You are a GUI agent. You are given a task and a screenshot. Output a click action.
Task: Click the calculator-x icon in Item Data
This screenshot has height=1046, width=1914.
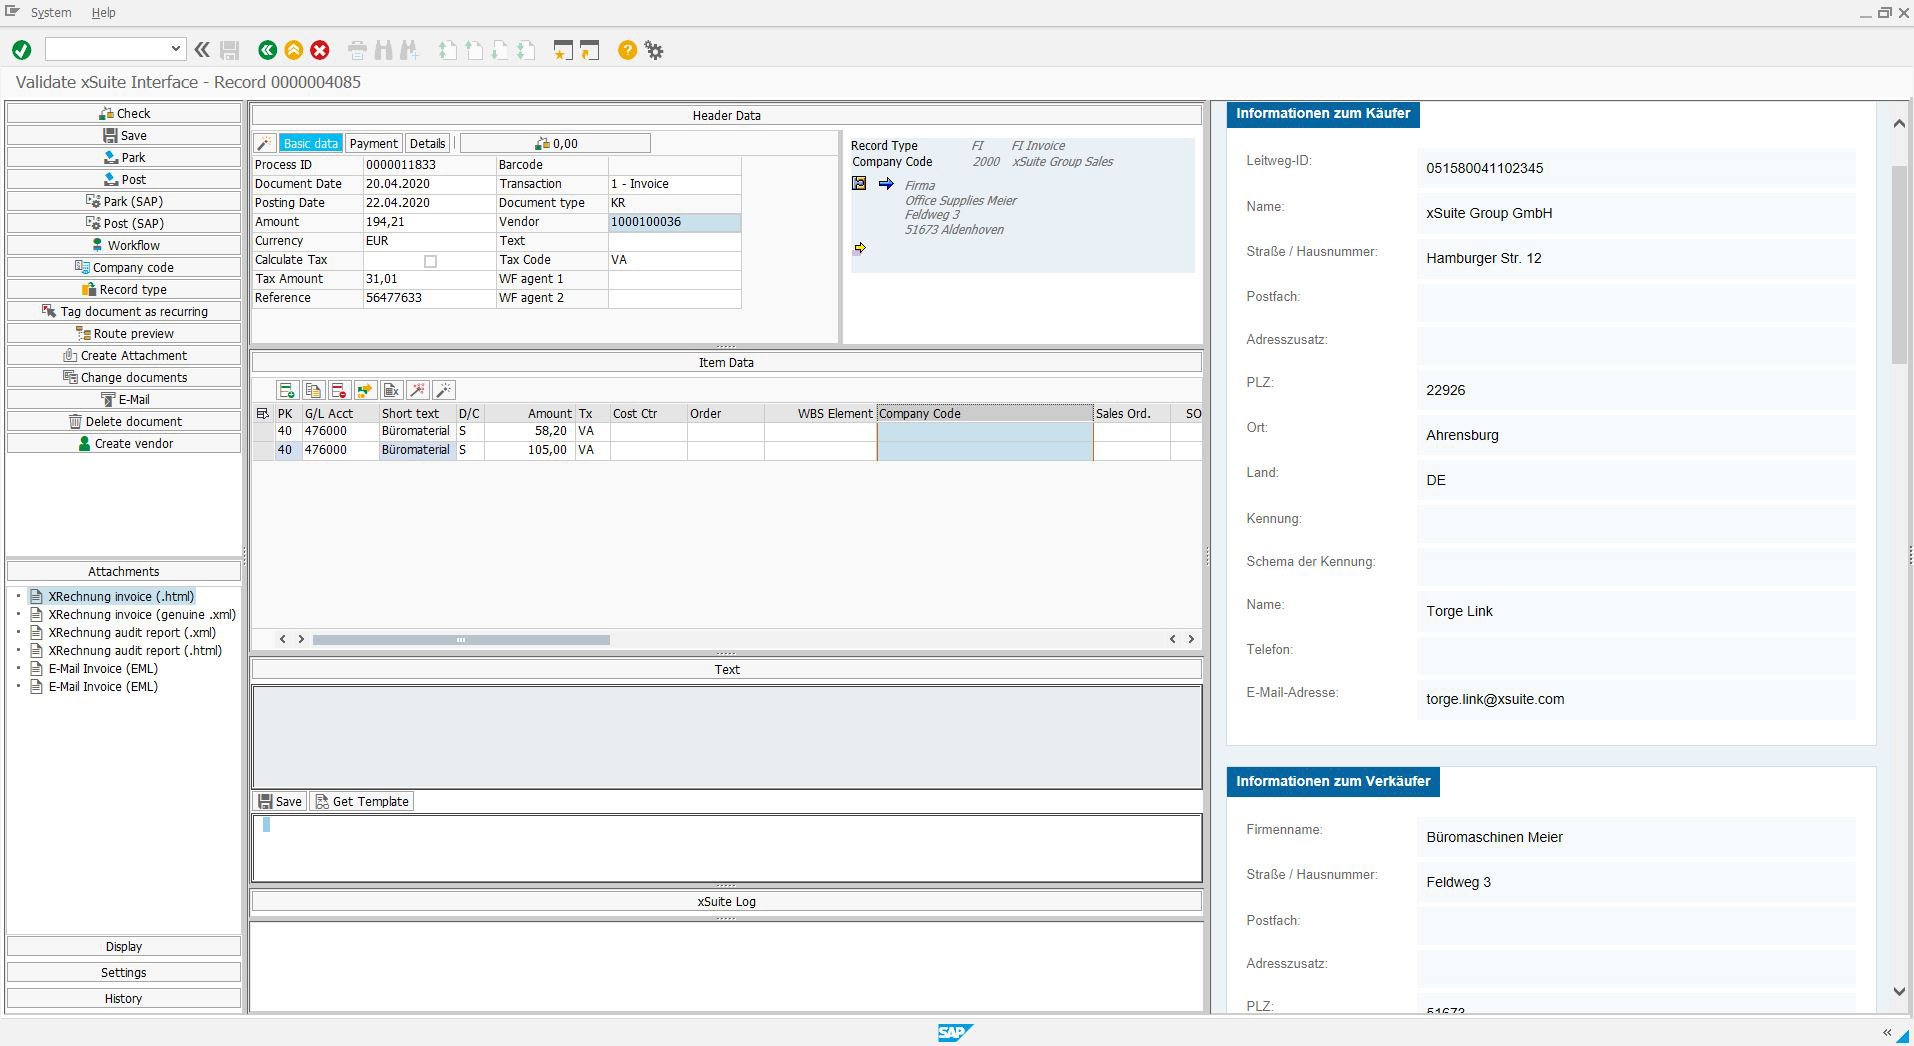coord(391,390)
